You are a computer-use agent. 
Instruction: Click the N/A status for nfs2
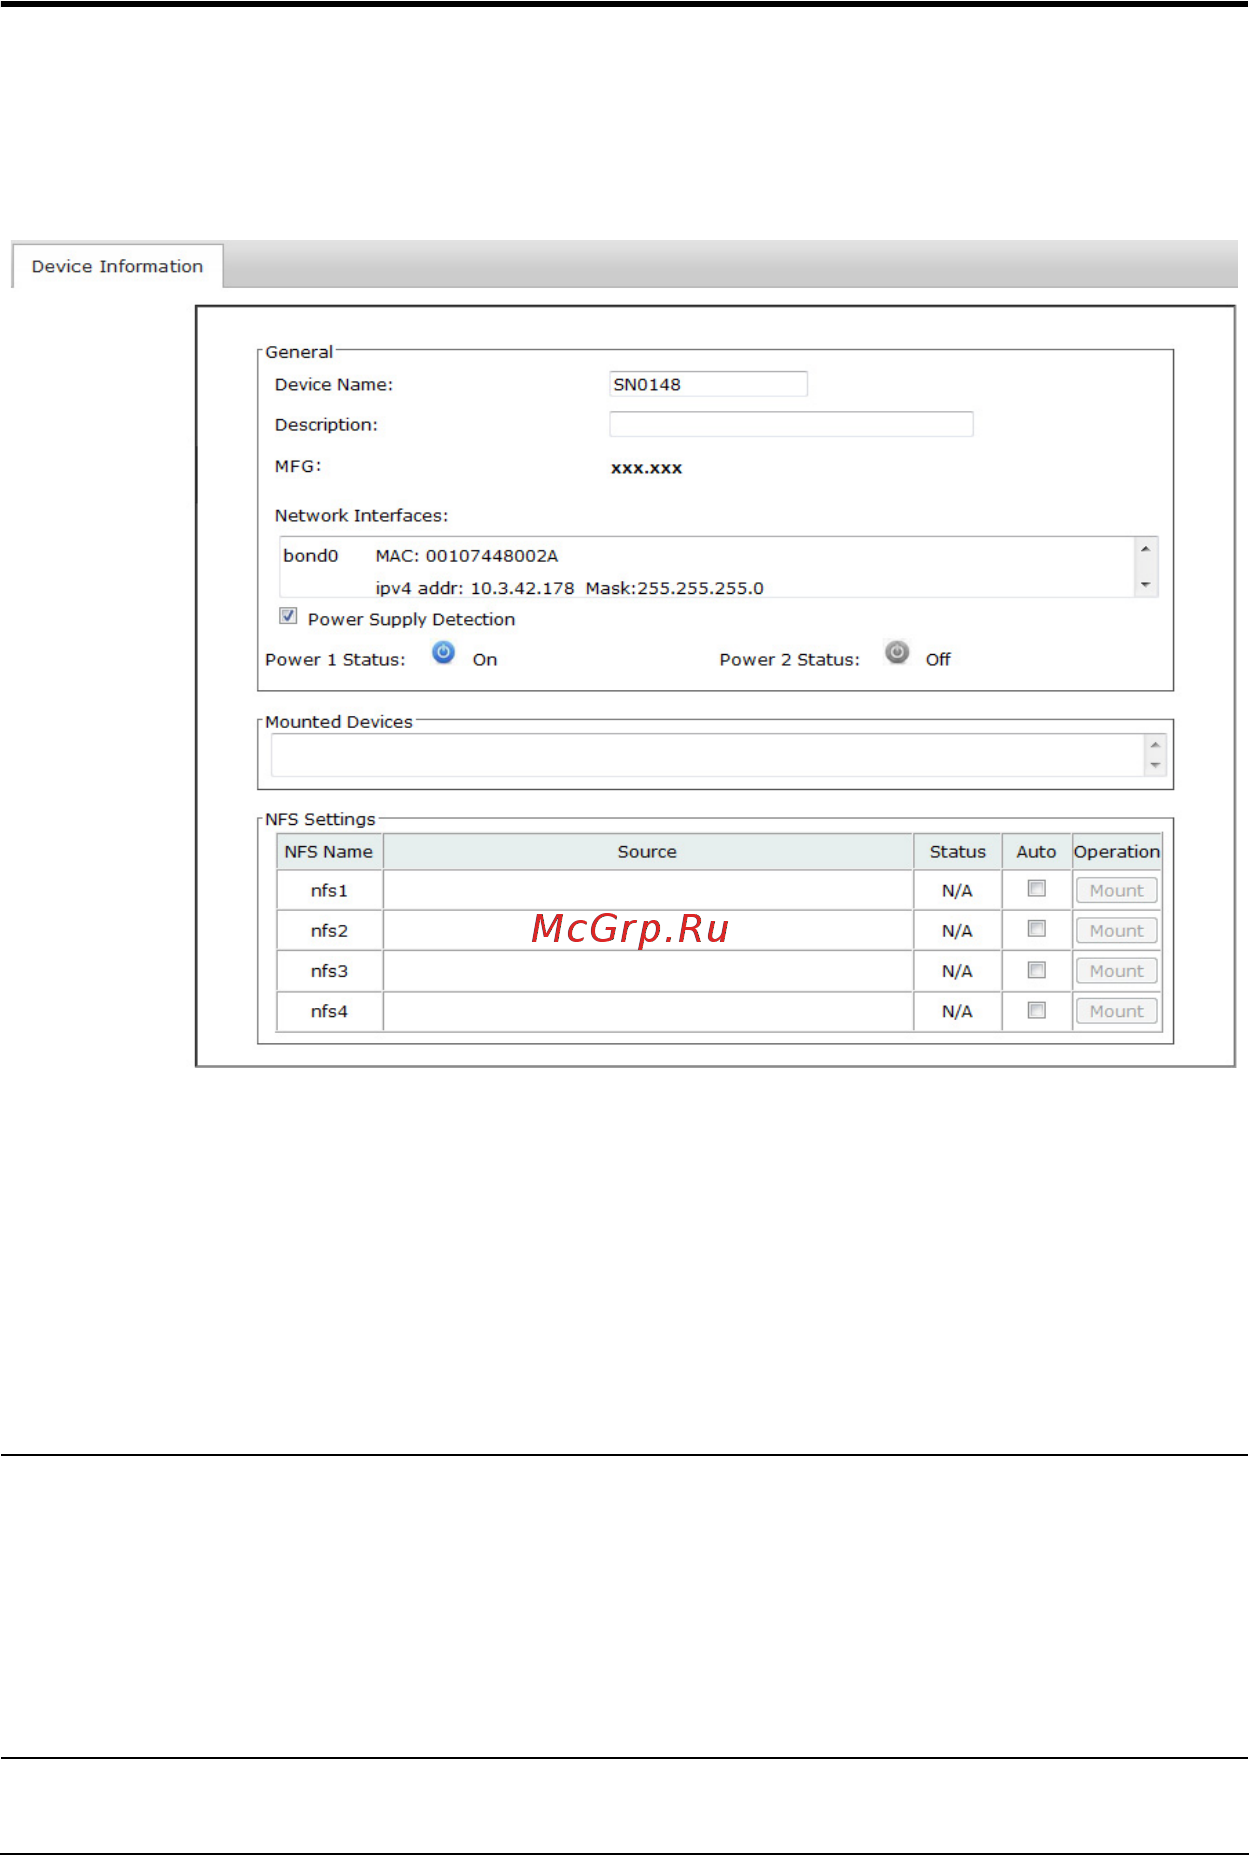pos(957,931)
